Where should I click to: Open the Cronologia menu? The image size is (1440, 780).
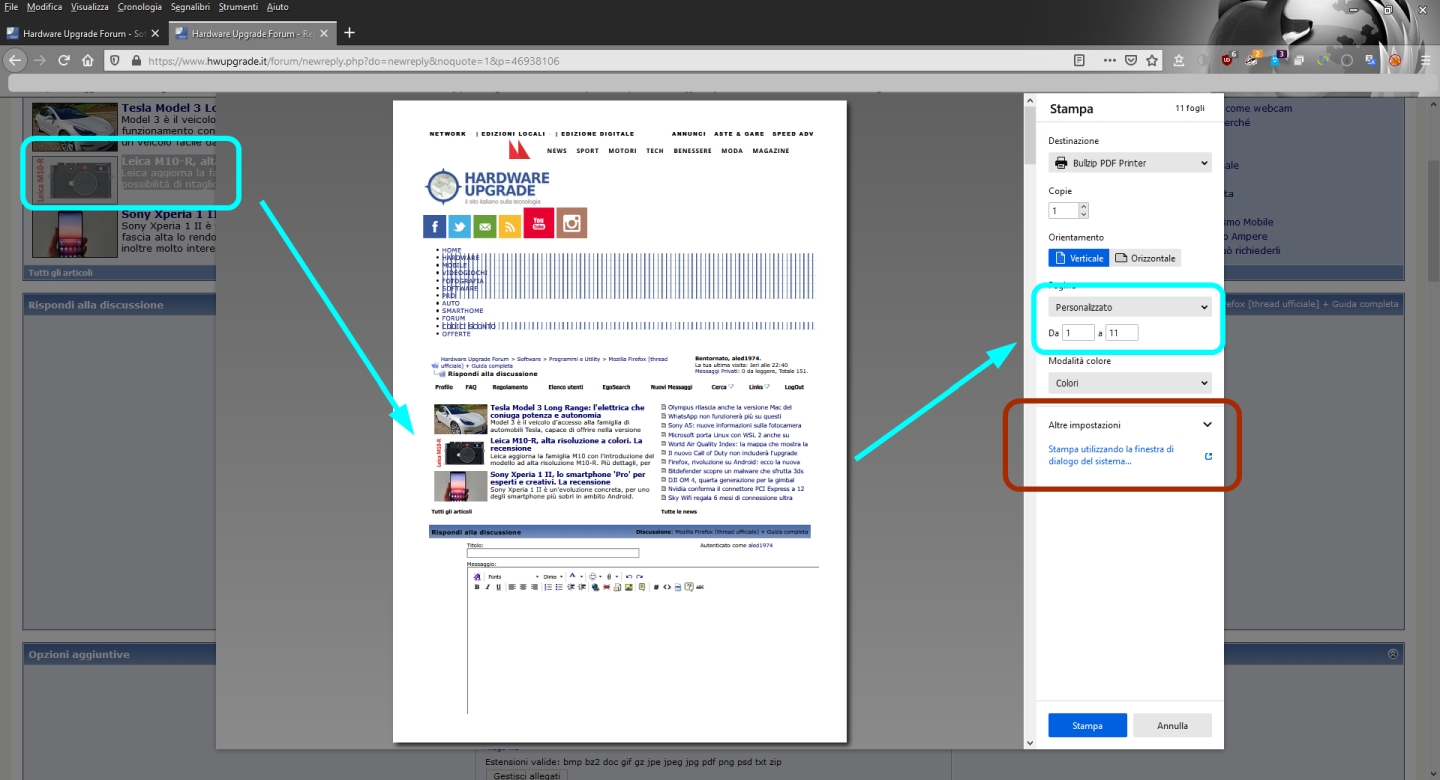(x=140, y=7)
